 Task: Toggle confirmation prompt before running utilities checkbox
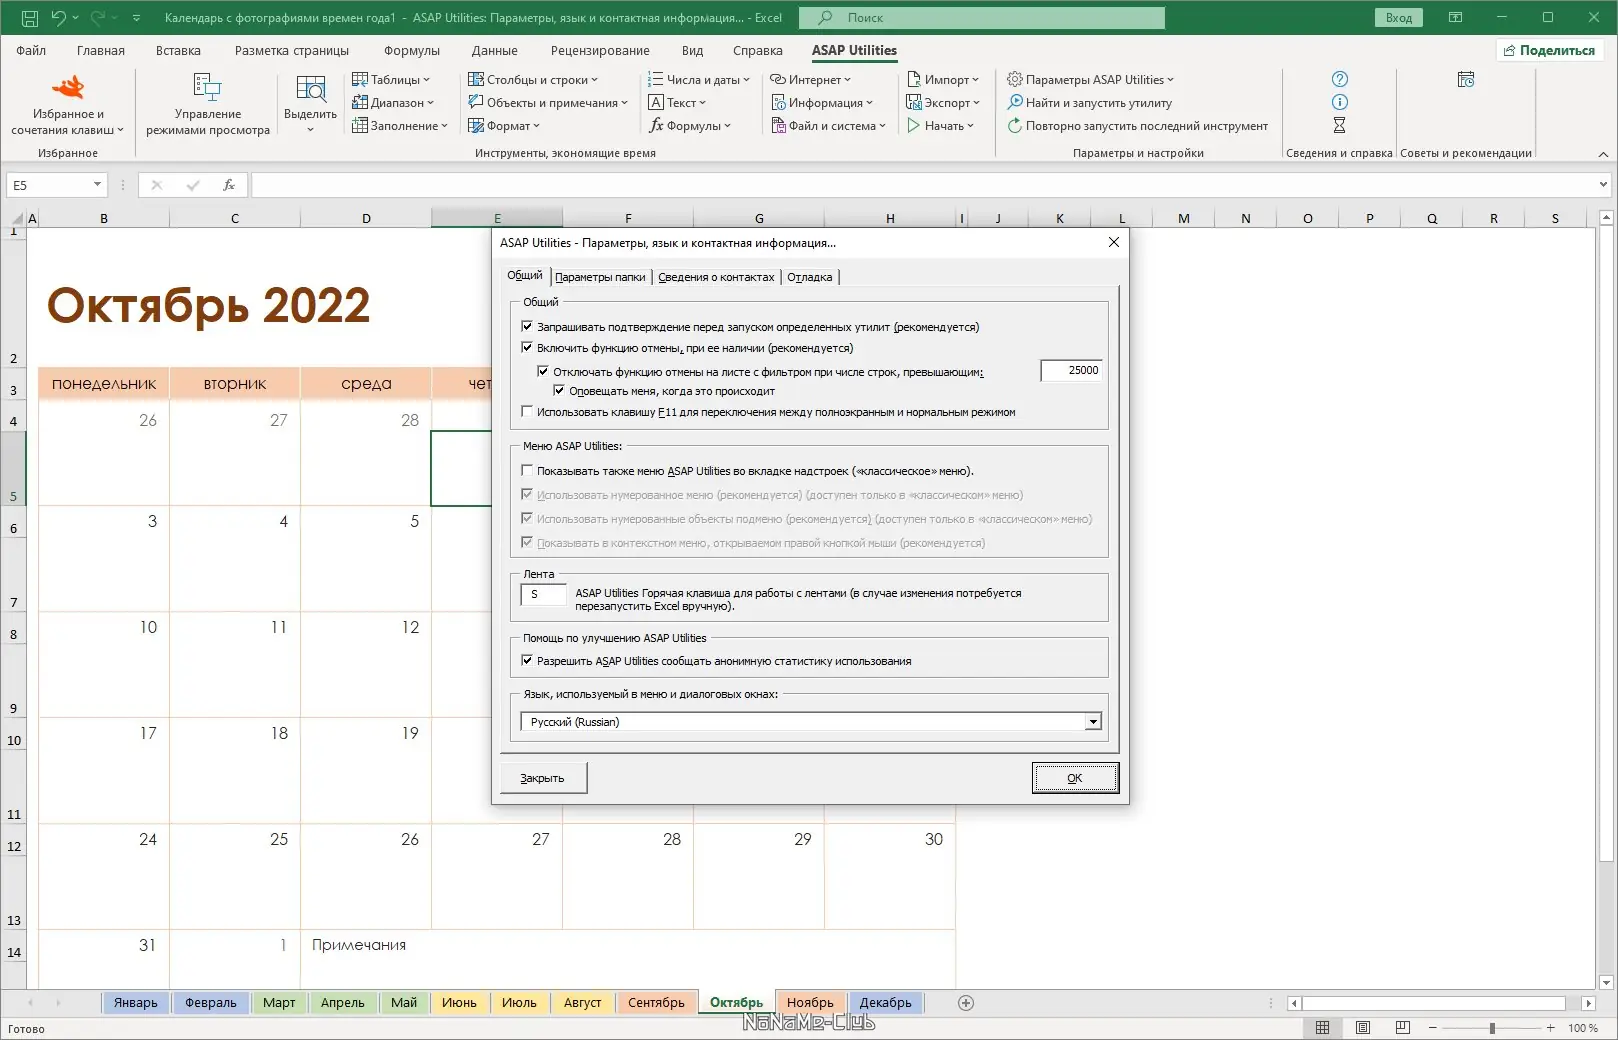point(527,326)
